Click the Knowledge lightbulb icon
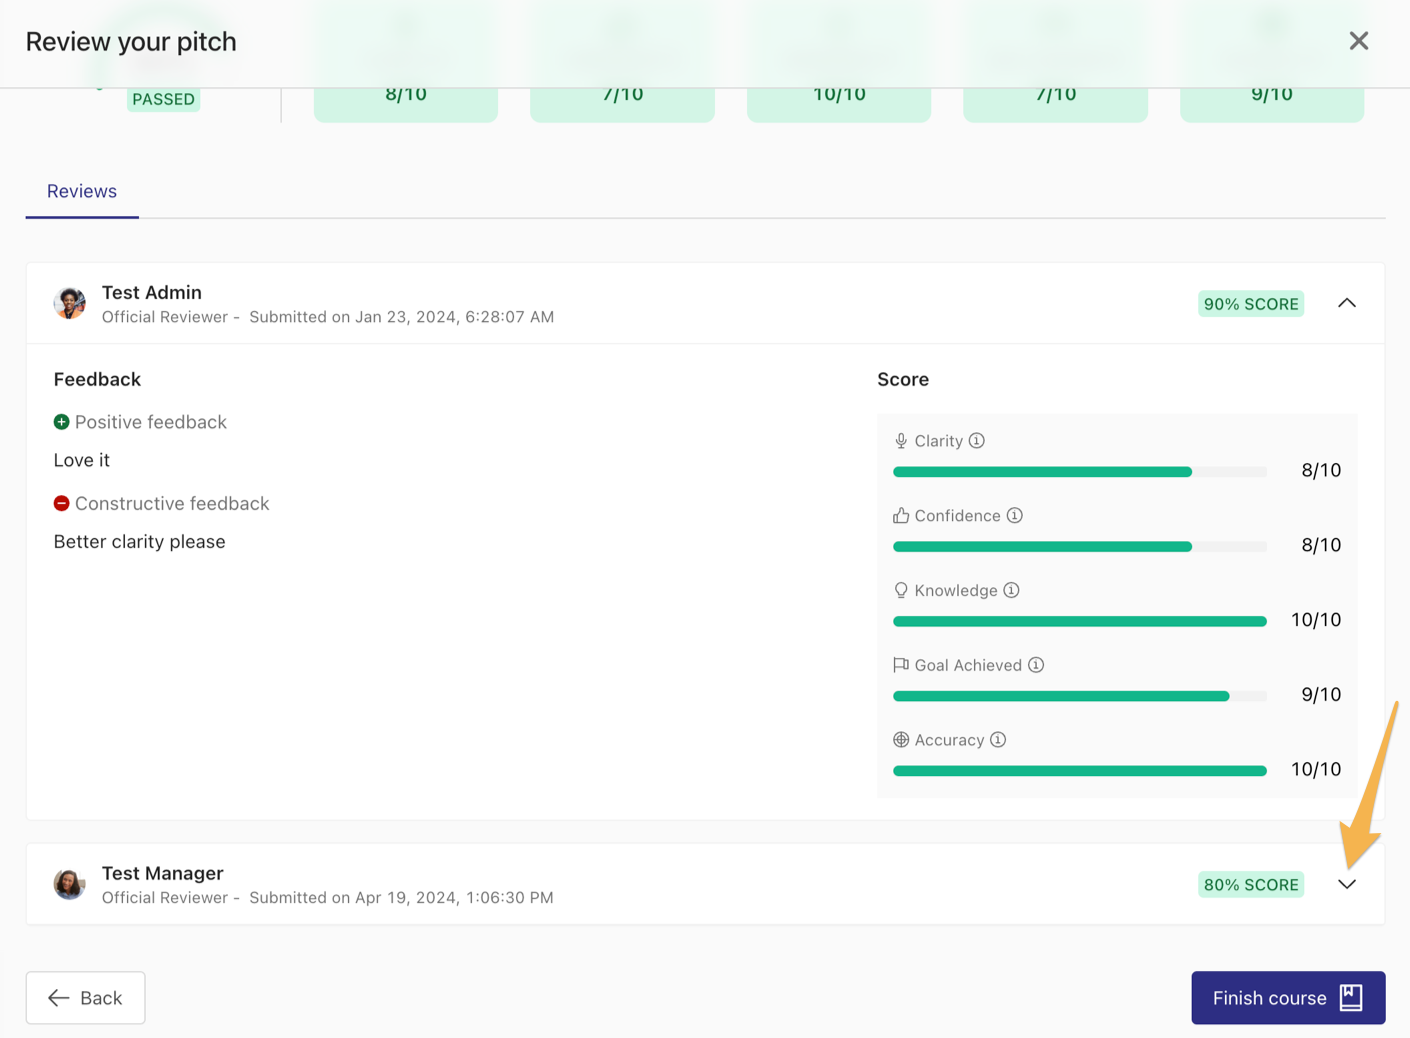 click(901, 590)
